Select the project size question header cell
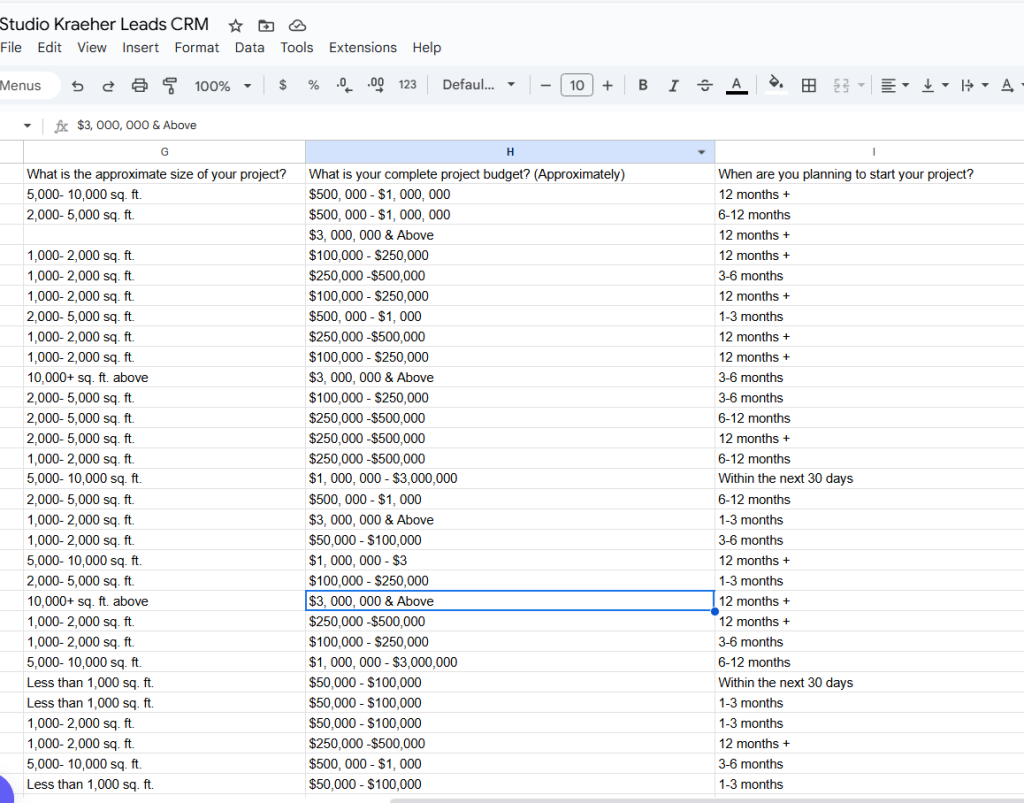Screen dimensions: 1024x803 coord(165,174)
